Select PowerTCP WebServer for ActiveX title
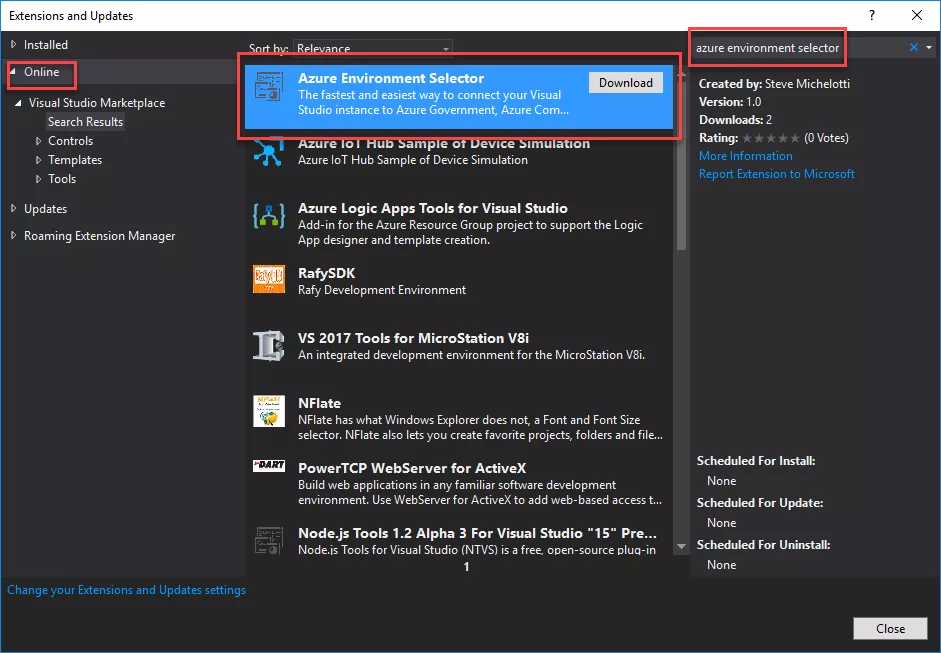The width and height of the screenshot is (941, 653). coord(412,468)
